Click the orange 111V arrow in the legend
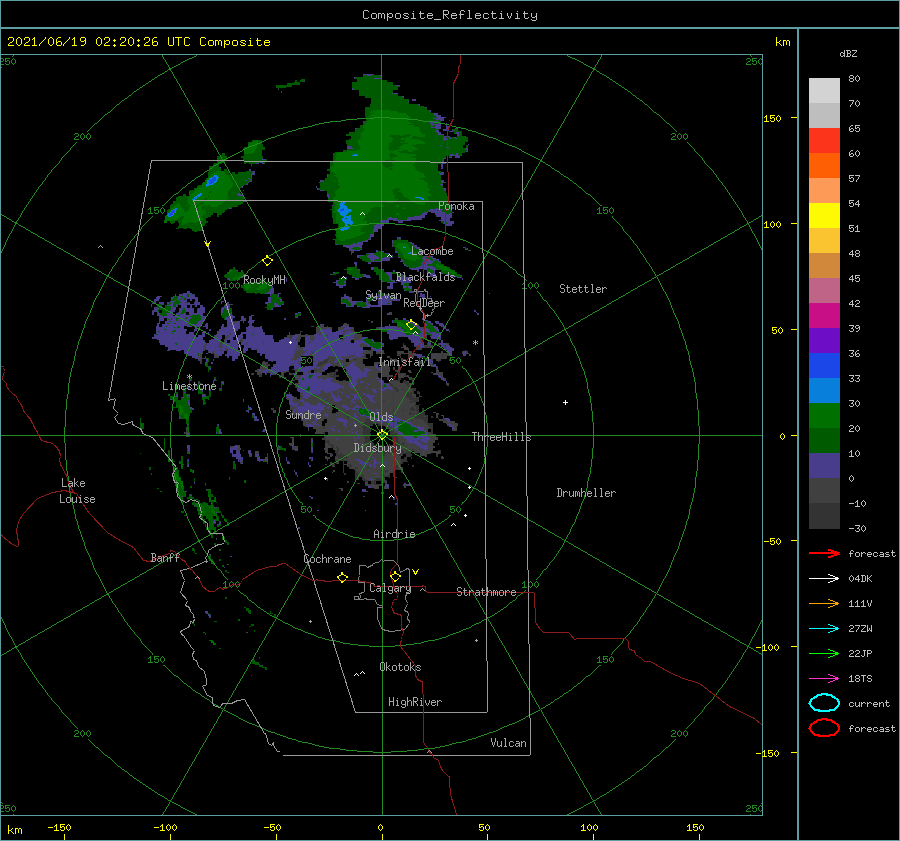 [824, 603]
